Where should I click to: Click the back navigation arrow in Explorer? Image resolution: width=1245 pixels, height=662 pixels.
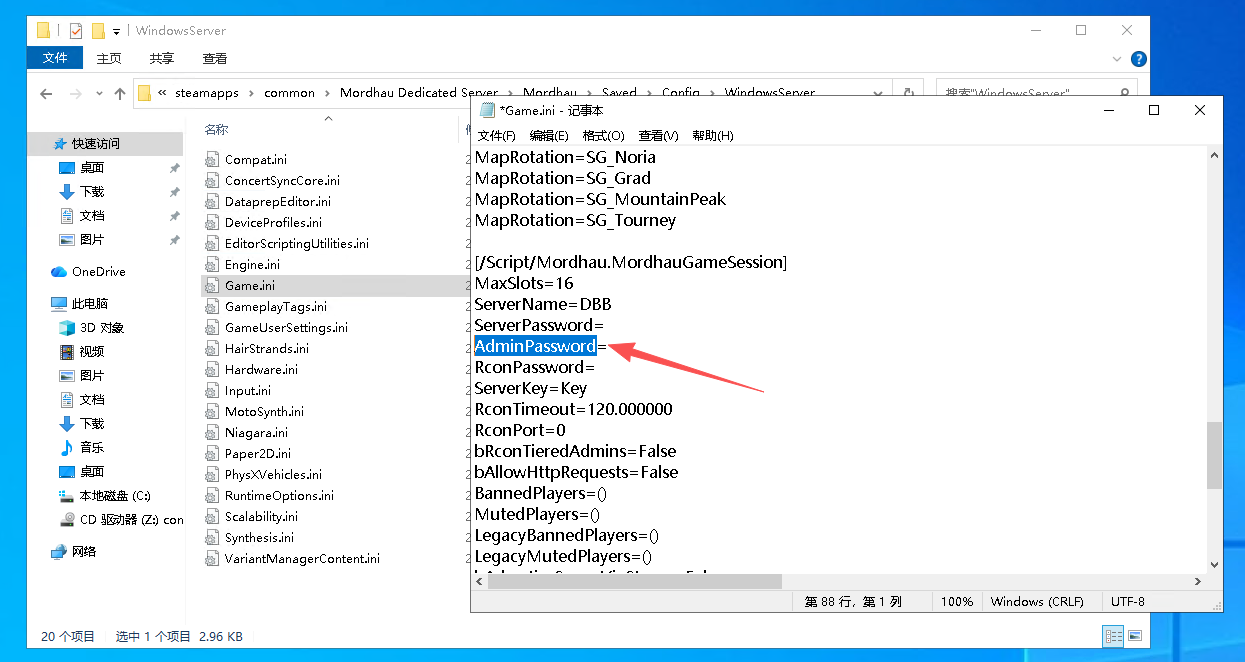[x=46, y=93]
